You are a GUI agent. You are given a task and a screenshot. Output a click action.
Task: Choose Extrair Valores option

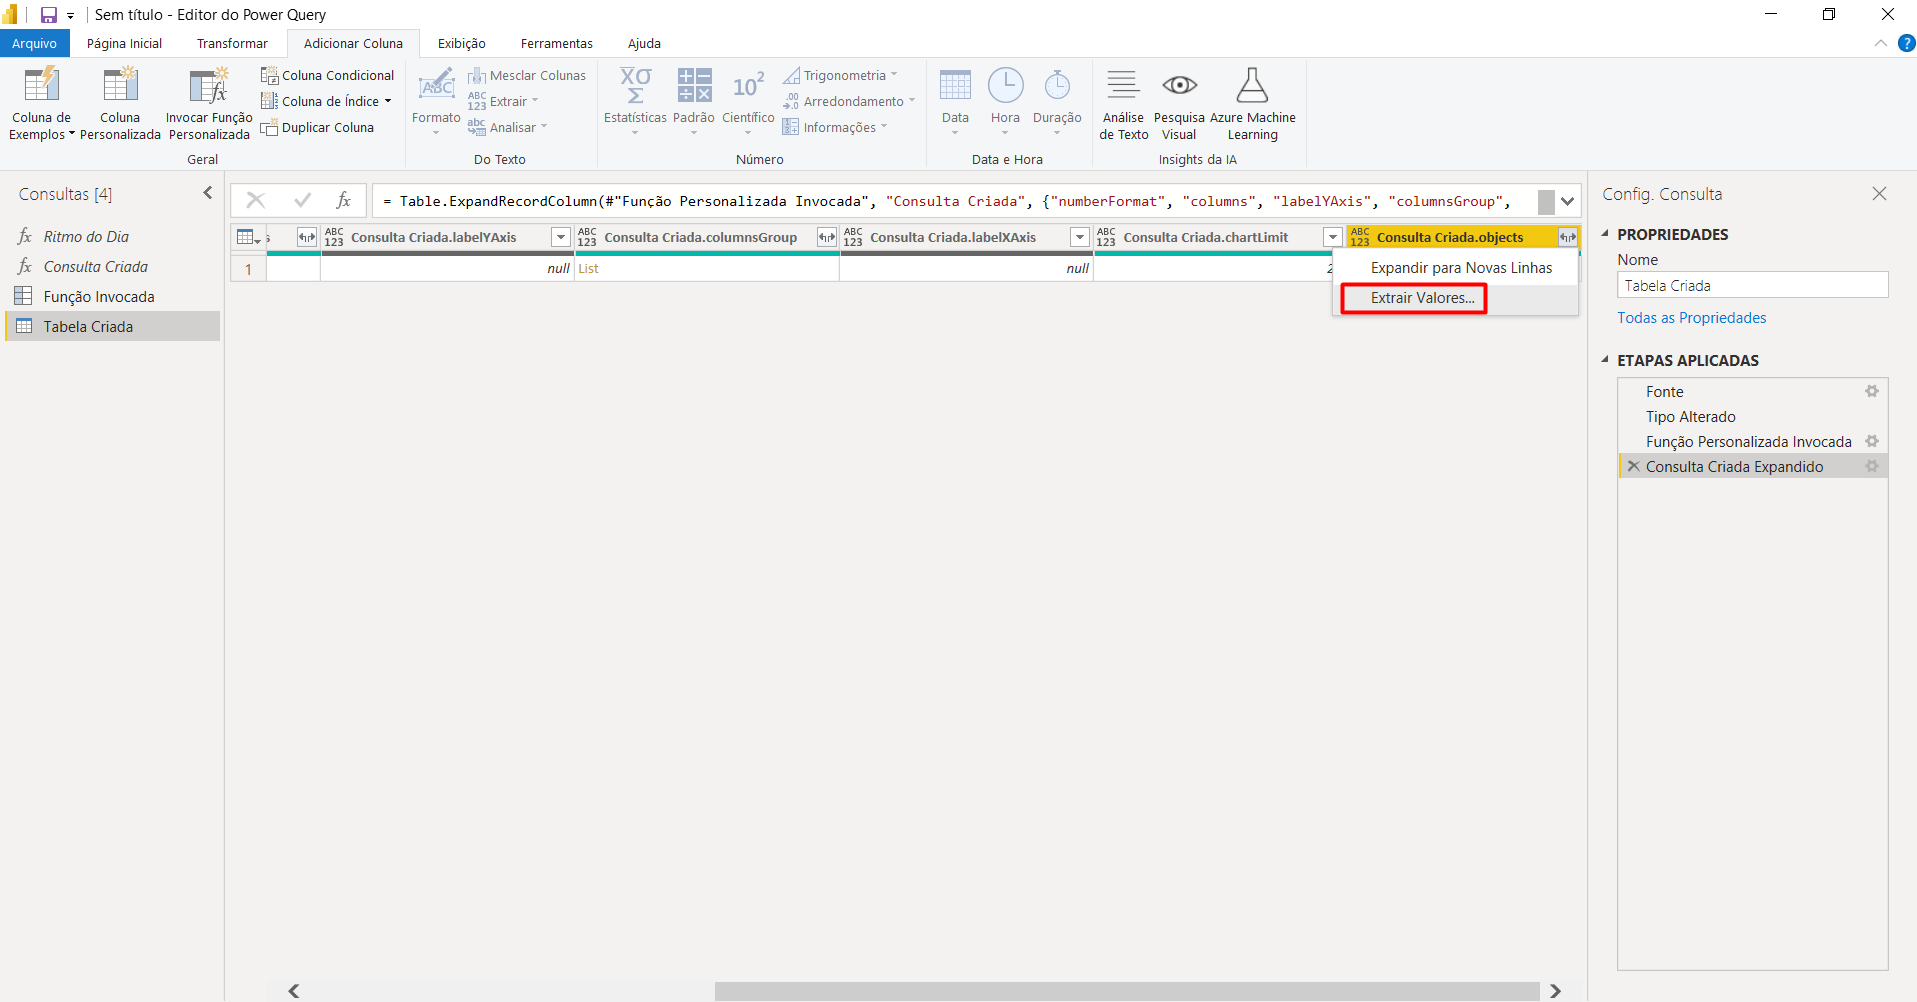(x=1422, y=298)
